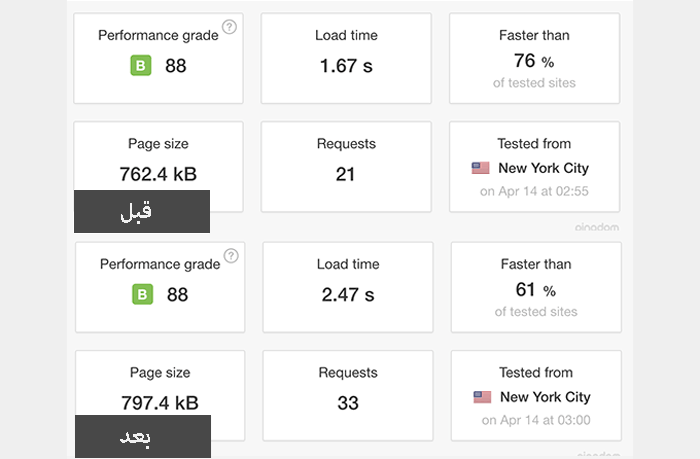Click the New York City text tested at 03:00
700x459 pixels.
pyautogui.click(x=545, y=397)
